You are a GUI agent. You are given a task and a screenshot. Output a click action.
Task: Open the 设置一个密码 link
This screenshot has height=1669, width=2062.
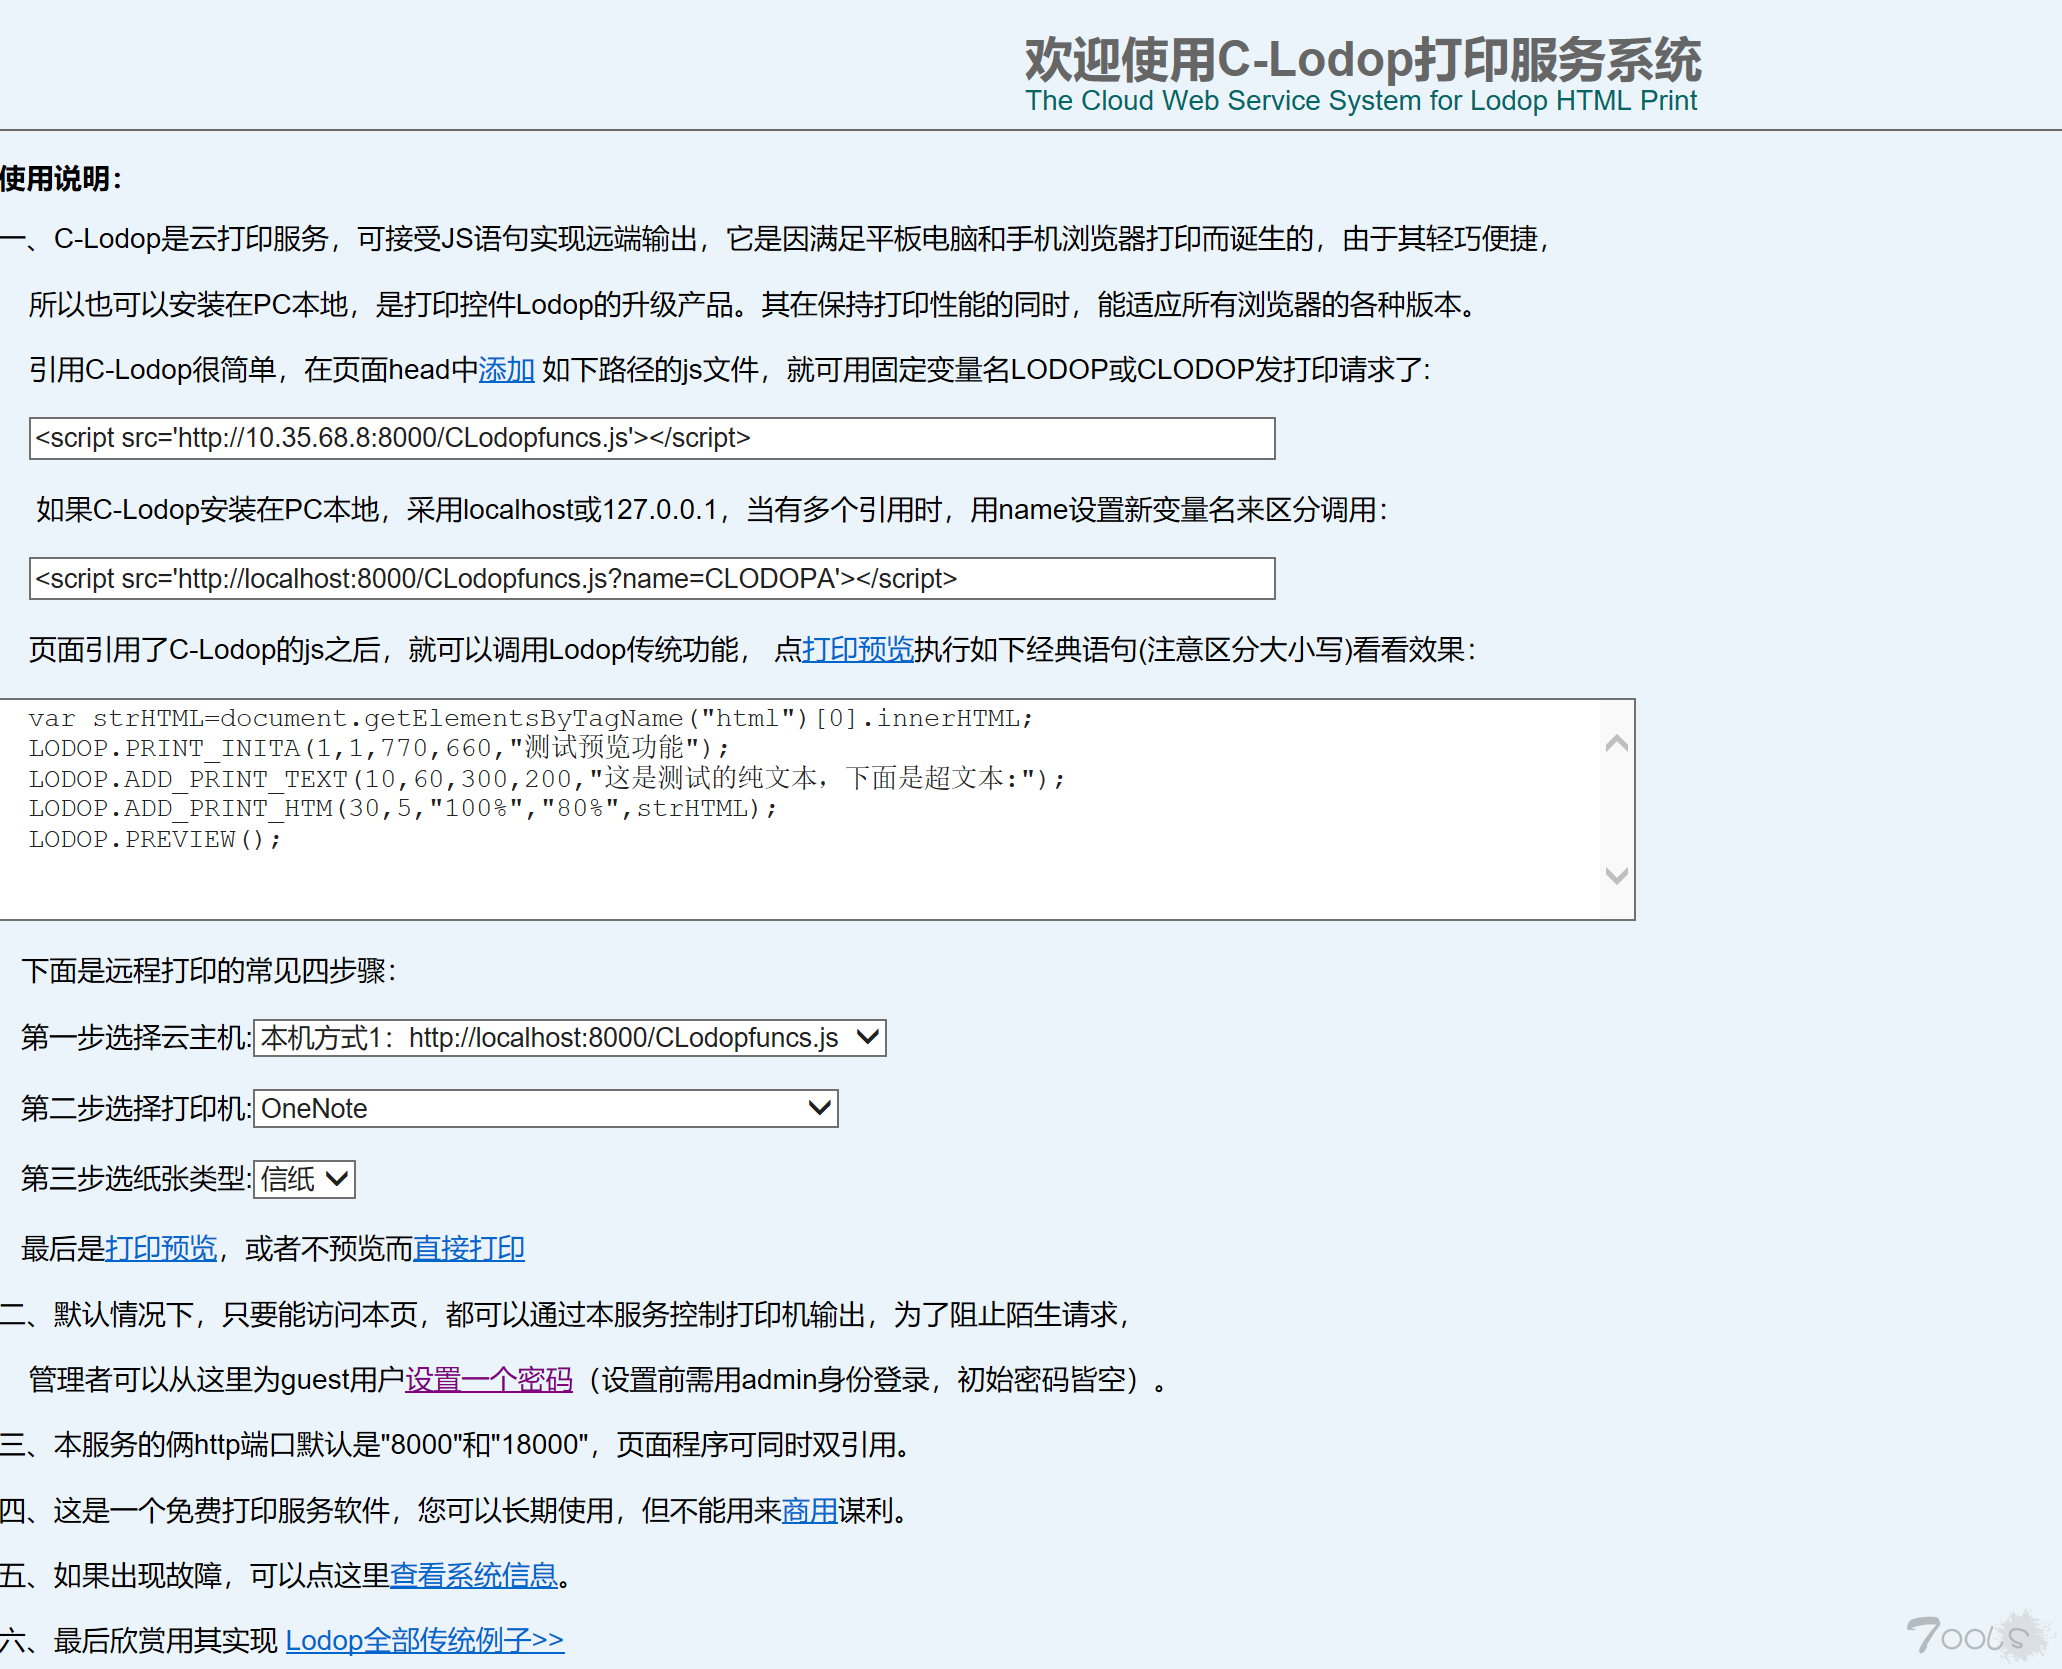[x=489, y=1380]
